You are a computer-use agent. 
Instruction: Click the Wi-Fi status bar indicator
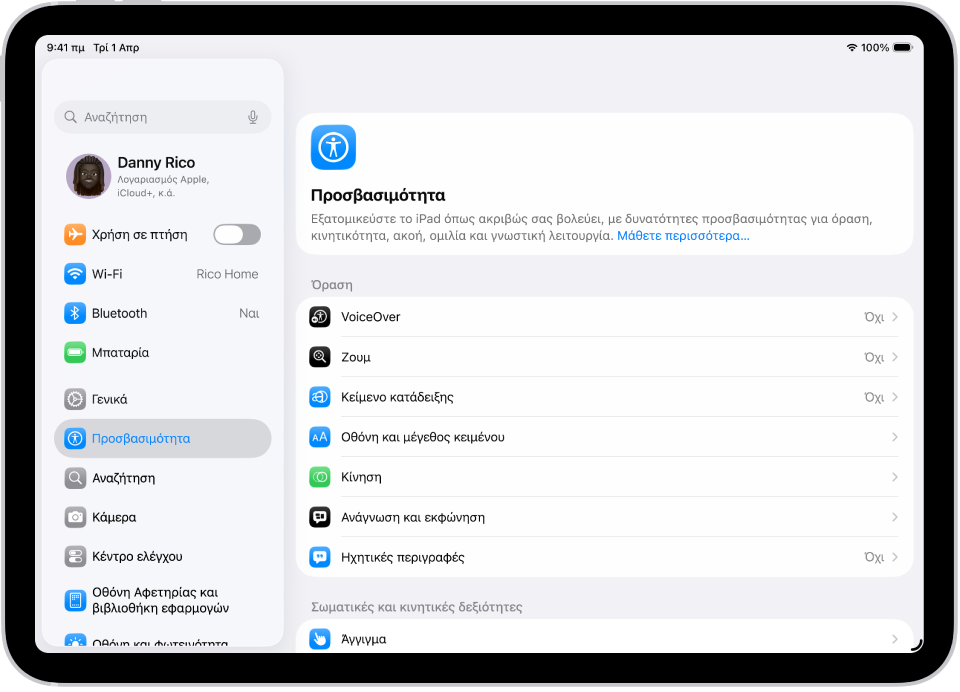[852, 47]
